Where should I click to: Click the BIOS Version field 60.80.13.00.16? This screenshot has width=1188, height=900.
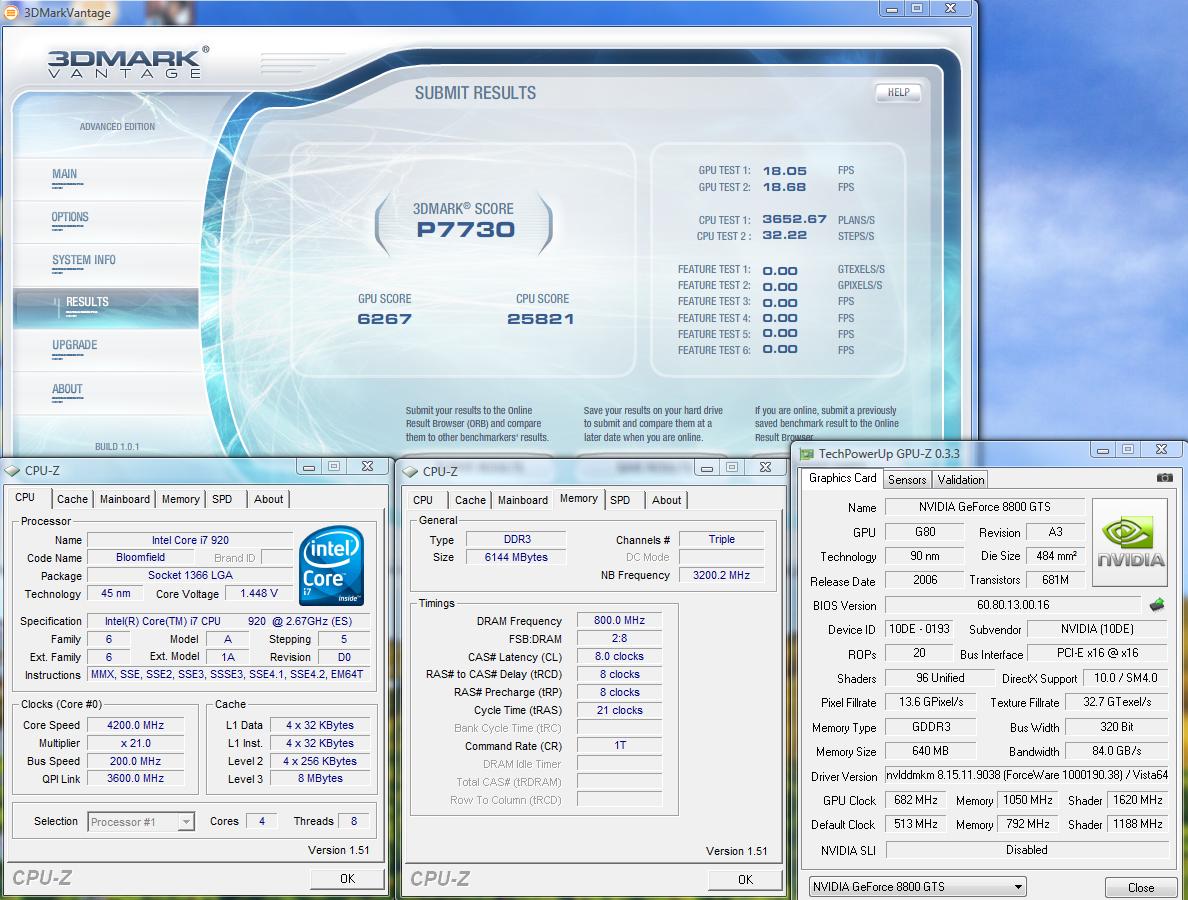pyautogui.click(x=1013, y=605)
